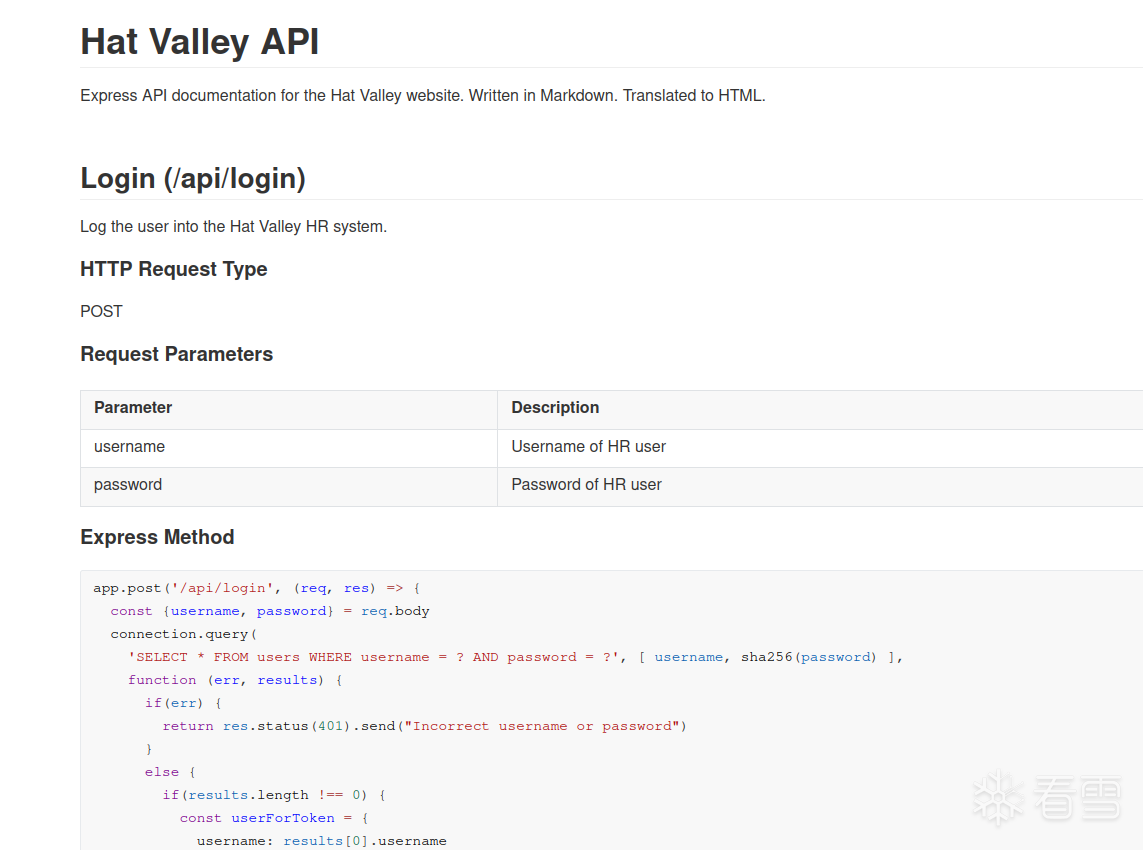Select the "Request Parameters" heading
The width and height of the screenshot is (1143, 850).
coord(176,354)
